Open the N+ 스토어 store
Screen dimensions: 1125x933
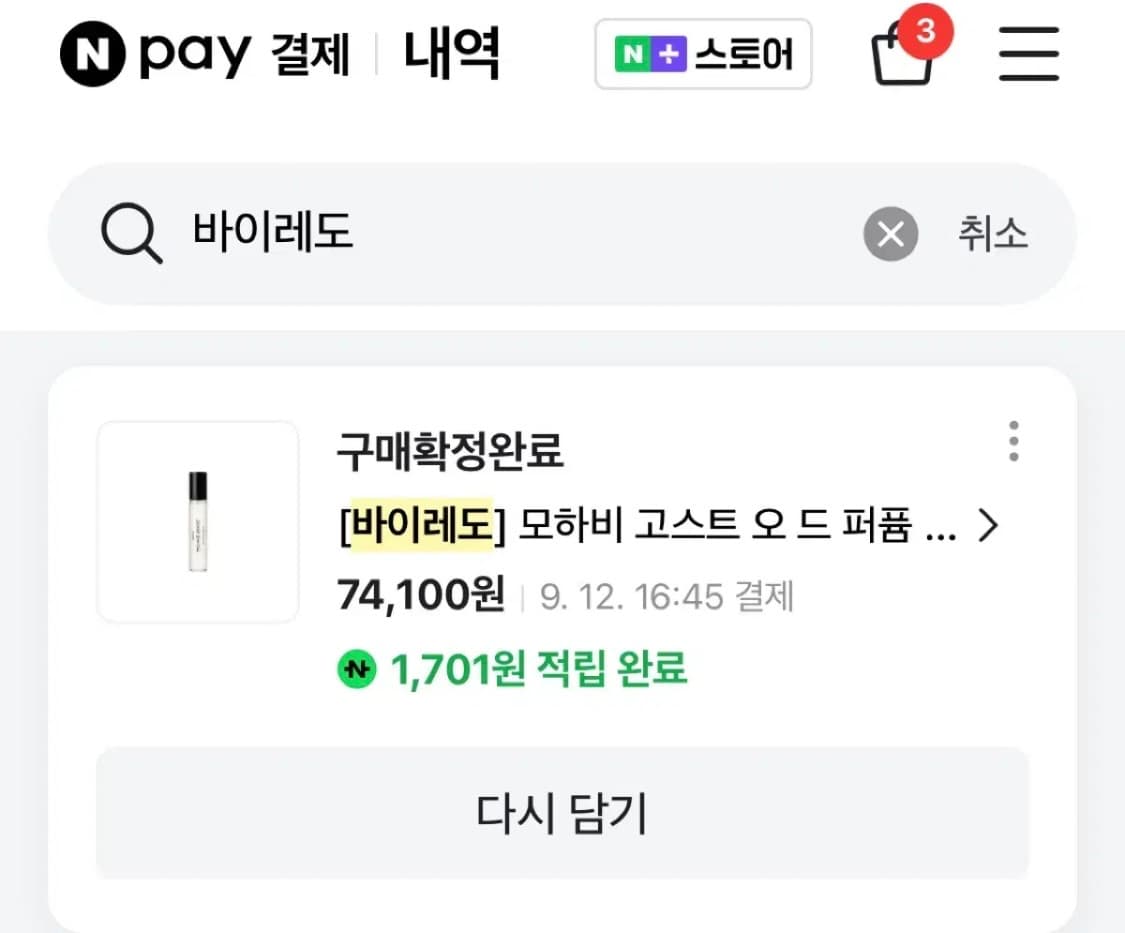coord(703,55)
